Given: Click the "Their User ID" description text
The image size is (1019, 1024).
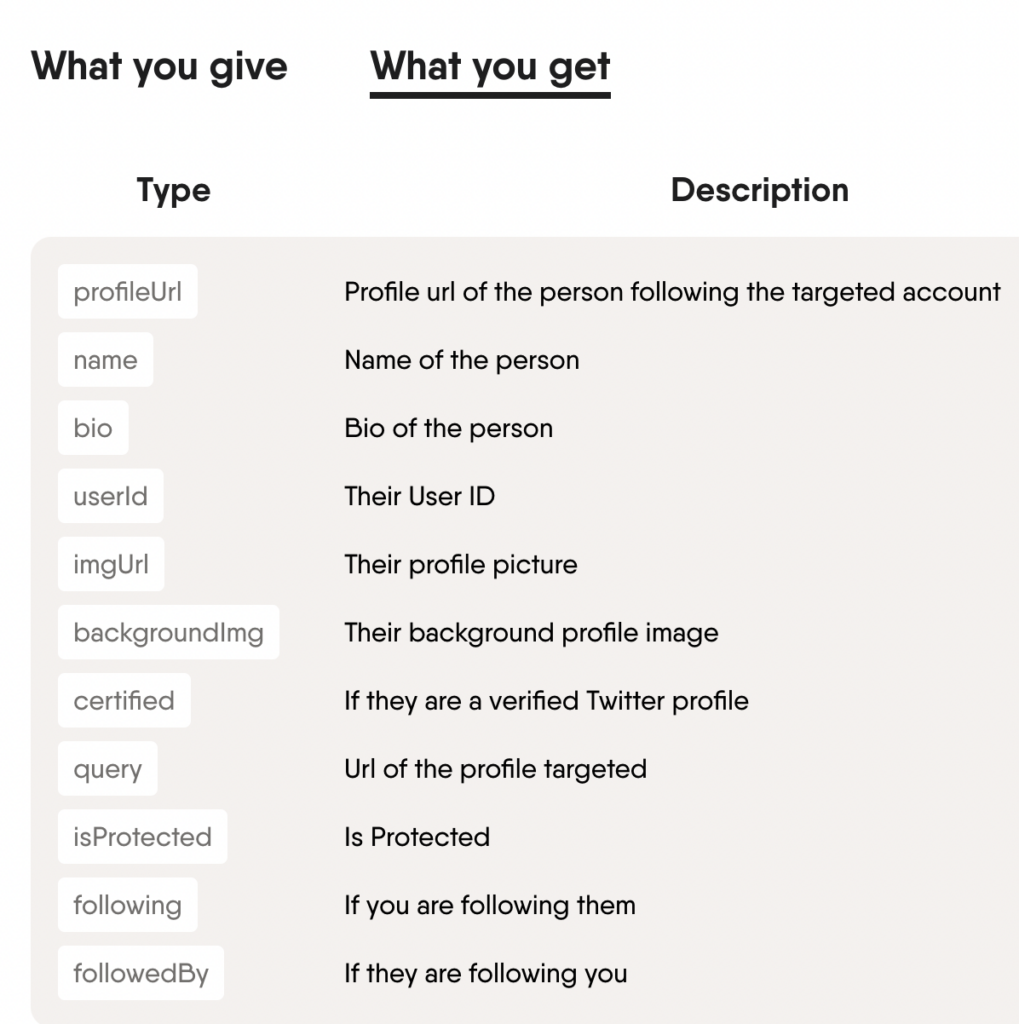Looking at the screenshot, I should 419,496.
